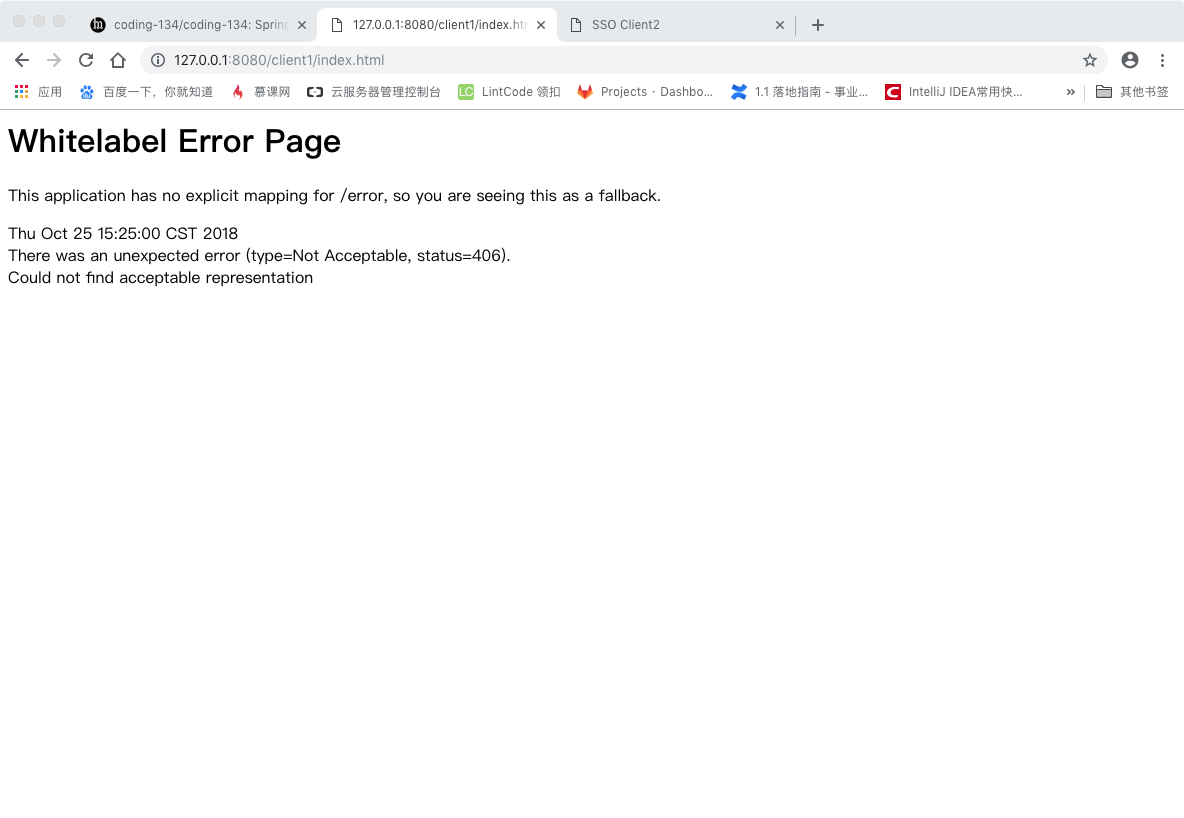Open Projects · Dashboard bookmark
The width and height of the screenshot is (1184, 818).
(x=646, y=92)
